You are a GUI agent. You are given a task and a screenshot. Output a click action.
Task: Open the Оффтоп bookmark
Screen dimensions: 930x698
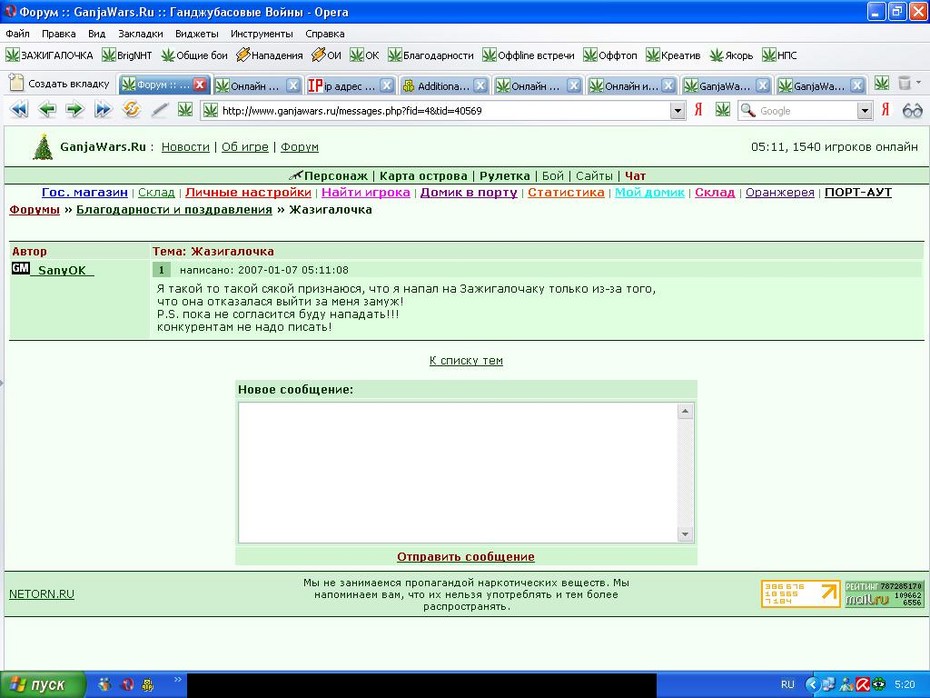610,56
